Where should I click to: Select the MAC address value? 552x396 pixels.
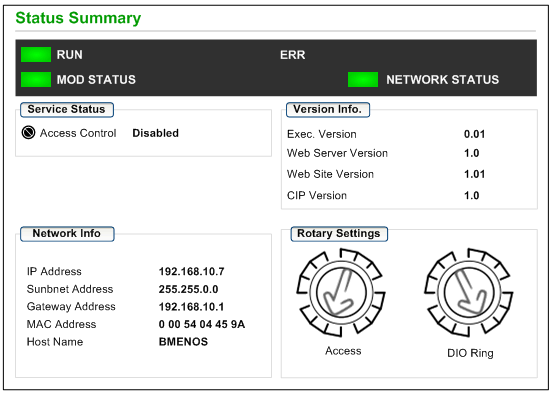pos(202,324)
